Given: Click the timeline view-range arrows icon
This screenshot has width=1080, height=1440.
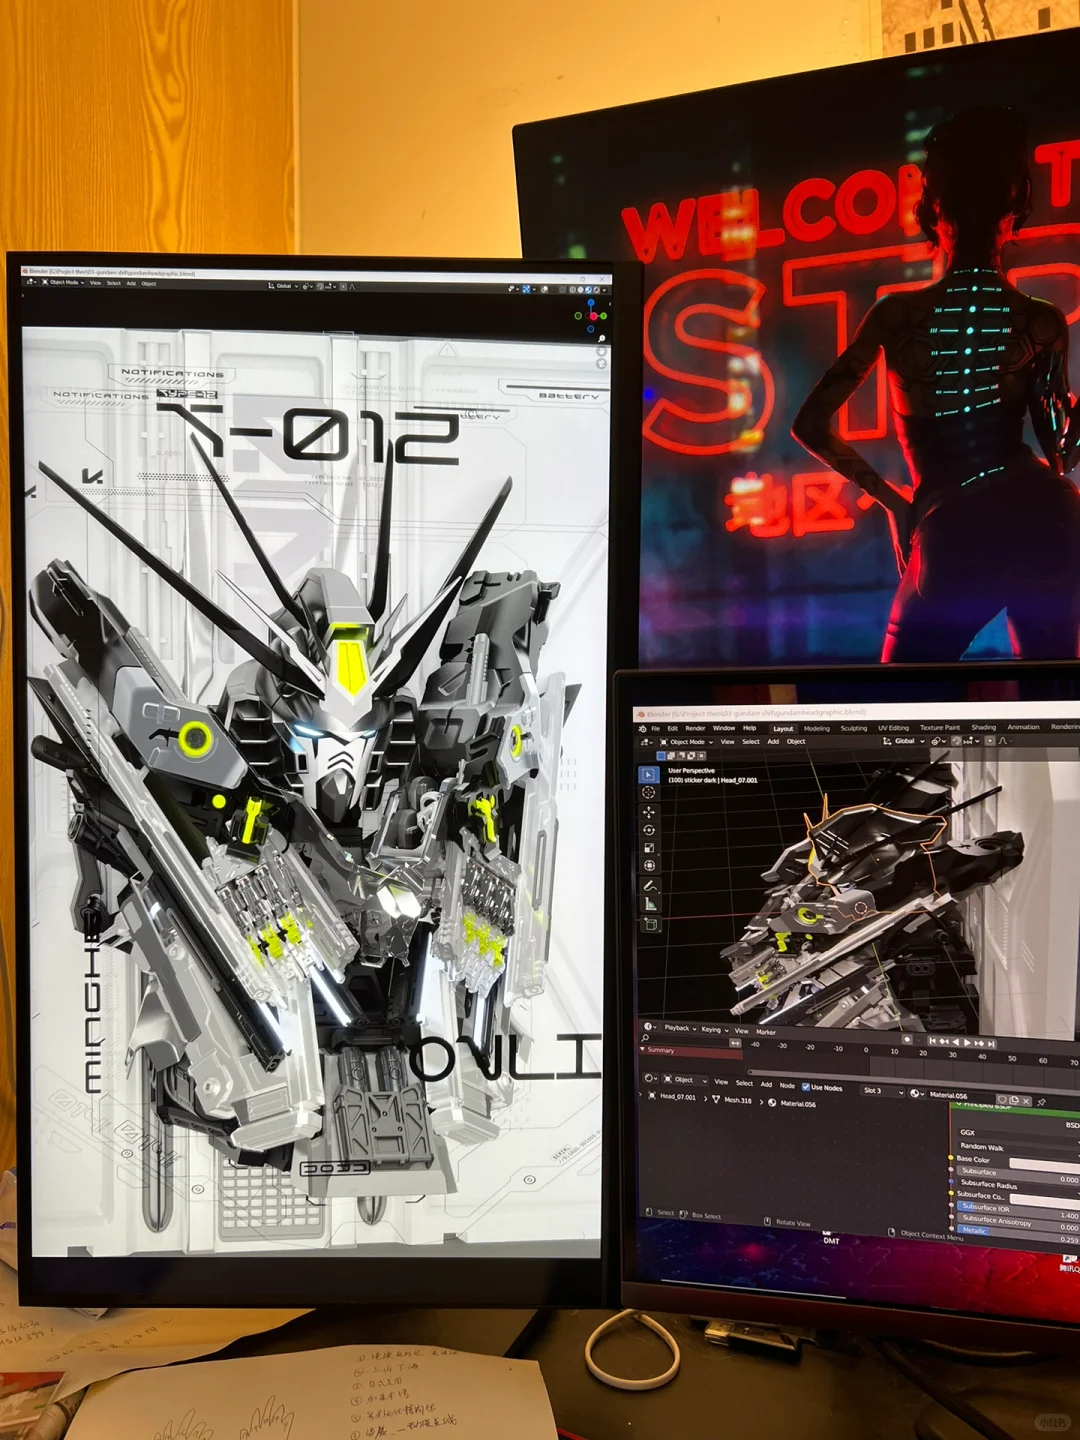Looking at the screenshot, I should point(735,1042).
